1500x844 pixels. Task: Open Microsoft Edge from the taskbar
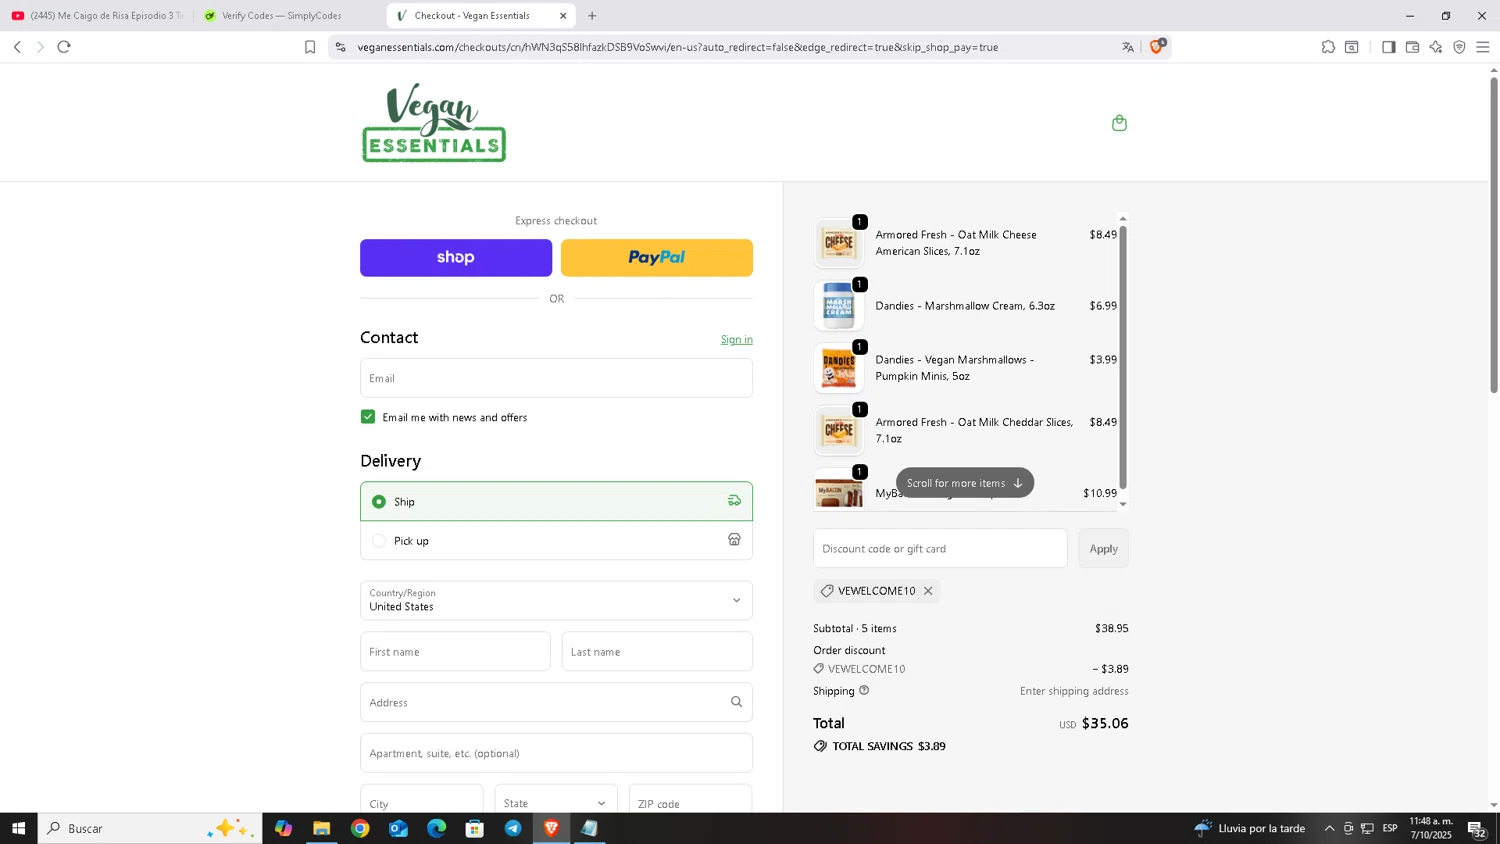click(437, 828)
